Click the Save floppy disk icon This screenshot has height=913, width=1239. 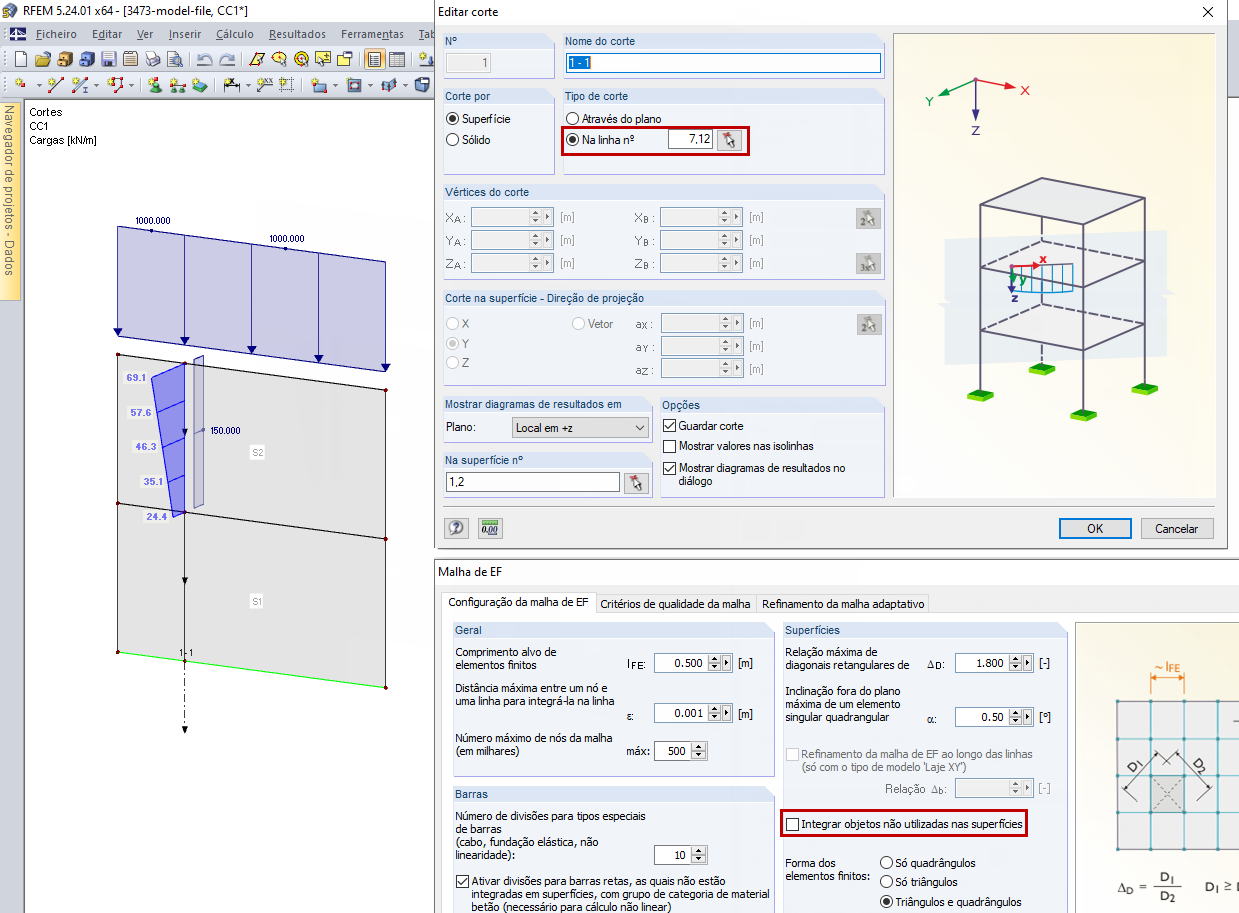[x=108, y=59]
